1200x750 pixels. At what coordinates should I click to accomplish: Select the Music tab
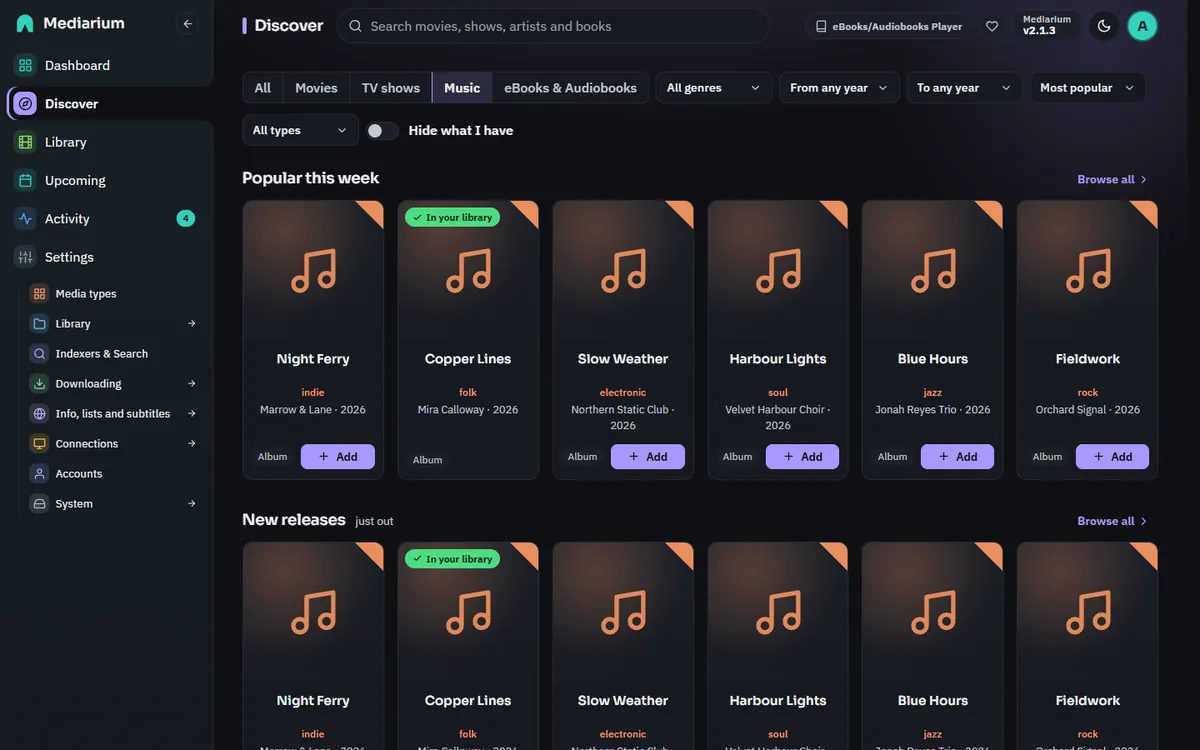(x=462, y=88)
